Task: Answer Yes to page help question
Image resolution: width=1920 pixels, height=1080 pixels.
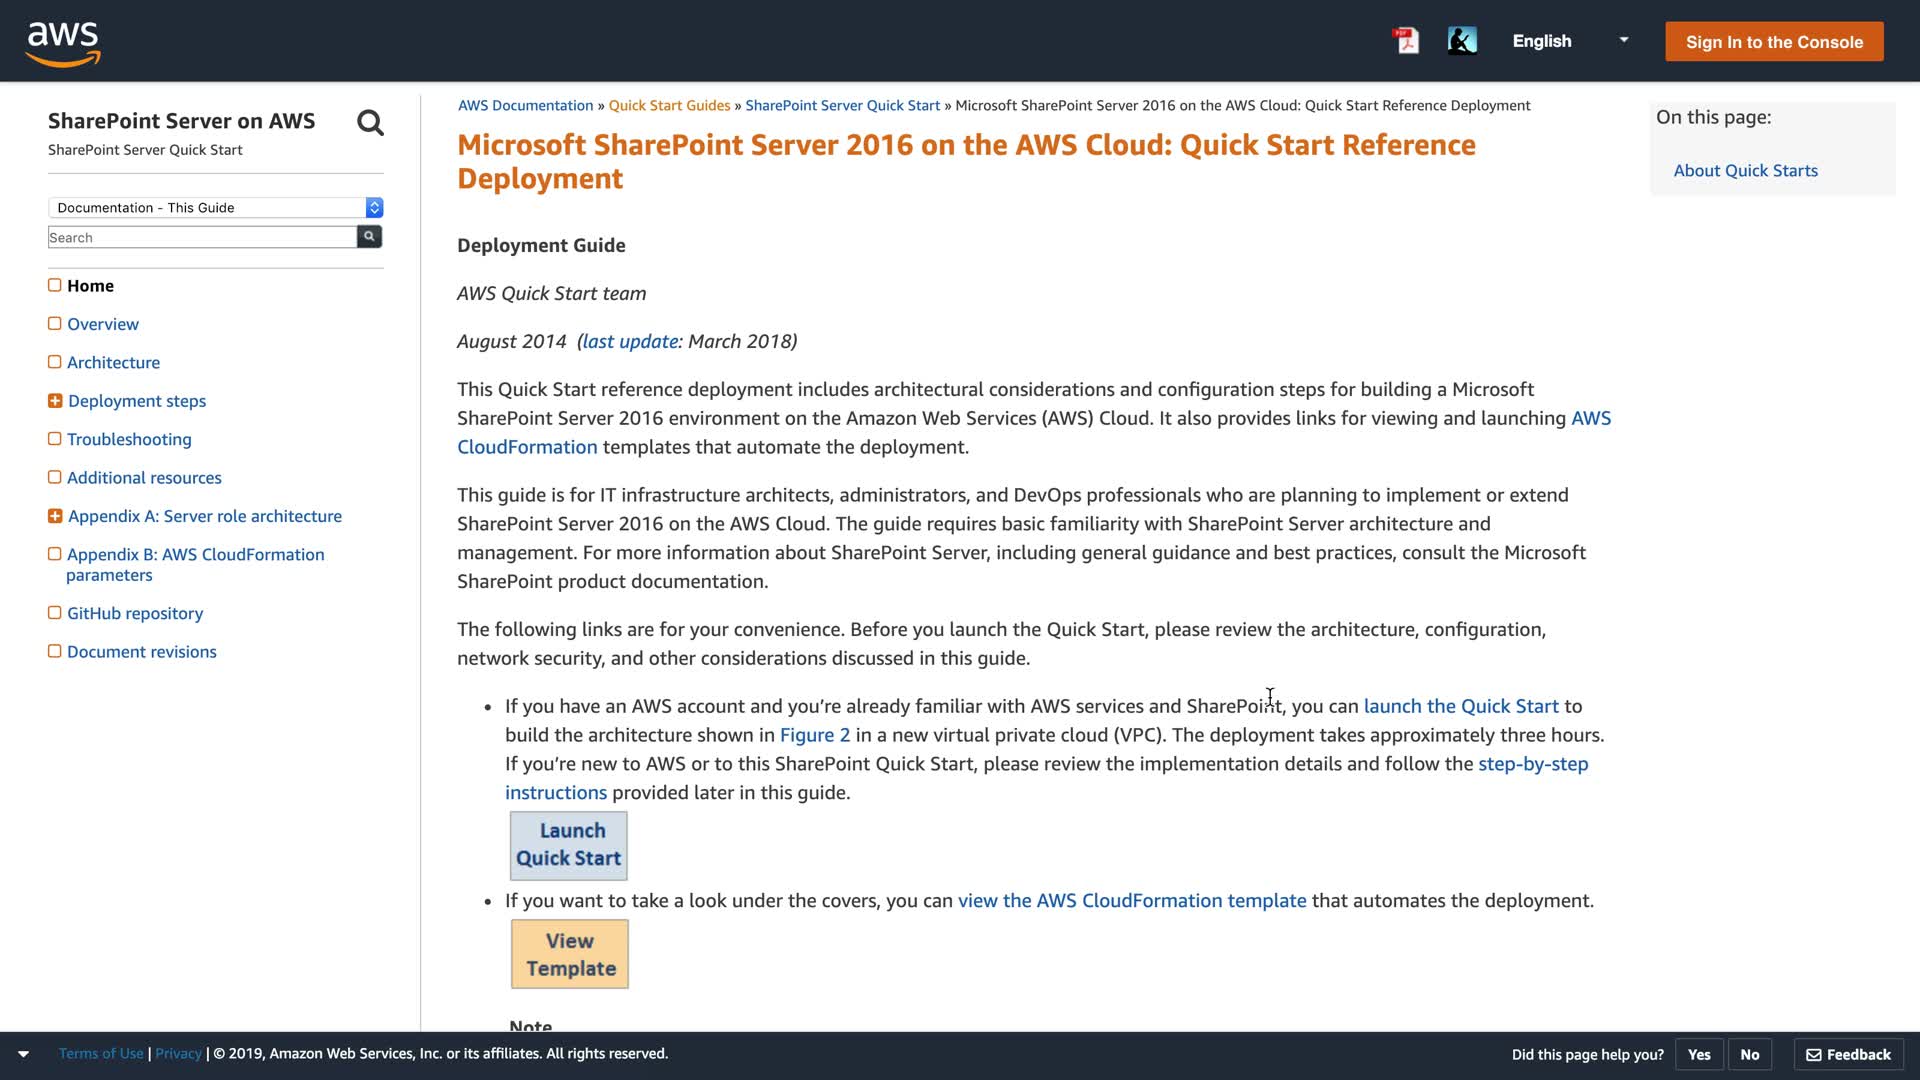Action: [1699, 1054]
